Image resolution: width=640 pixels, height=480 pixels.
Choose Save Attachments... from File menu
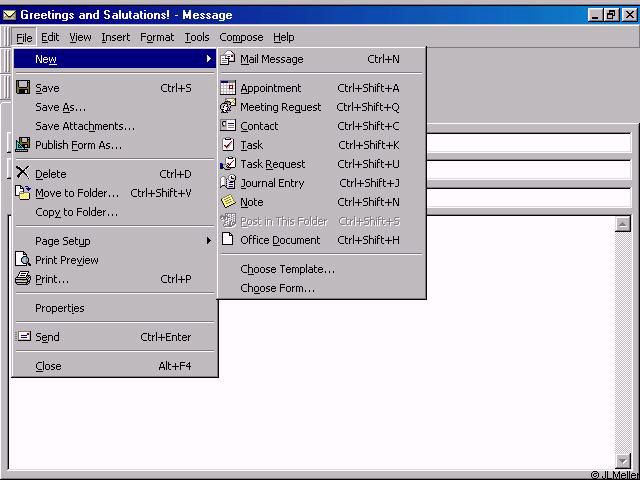(85, 126)
